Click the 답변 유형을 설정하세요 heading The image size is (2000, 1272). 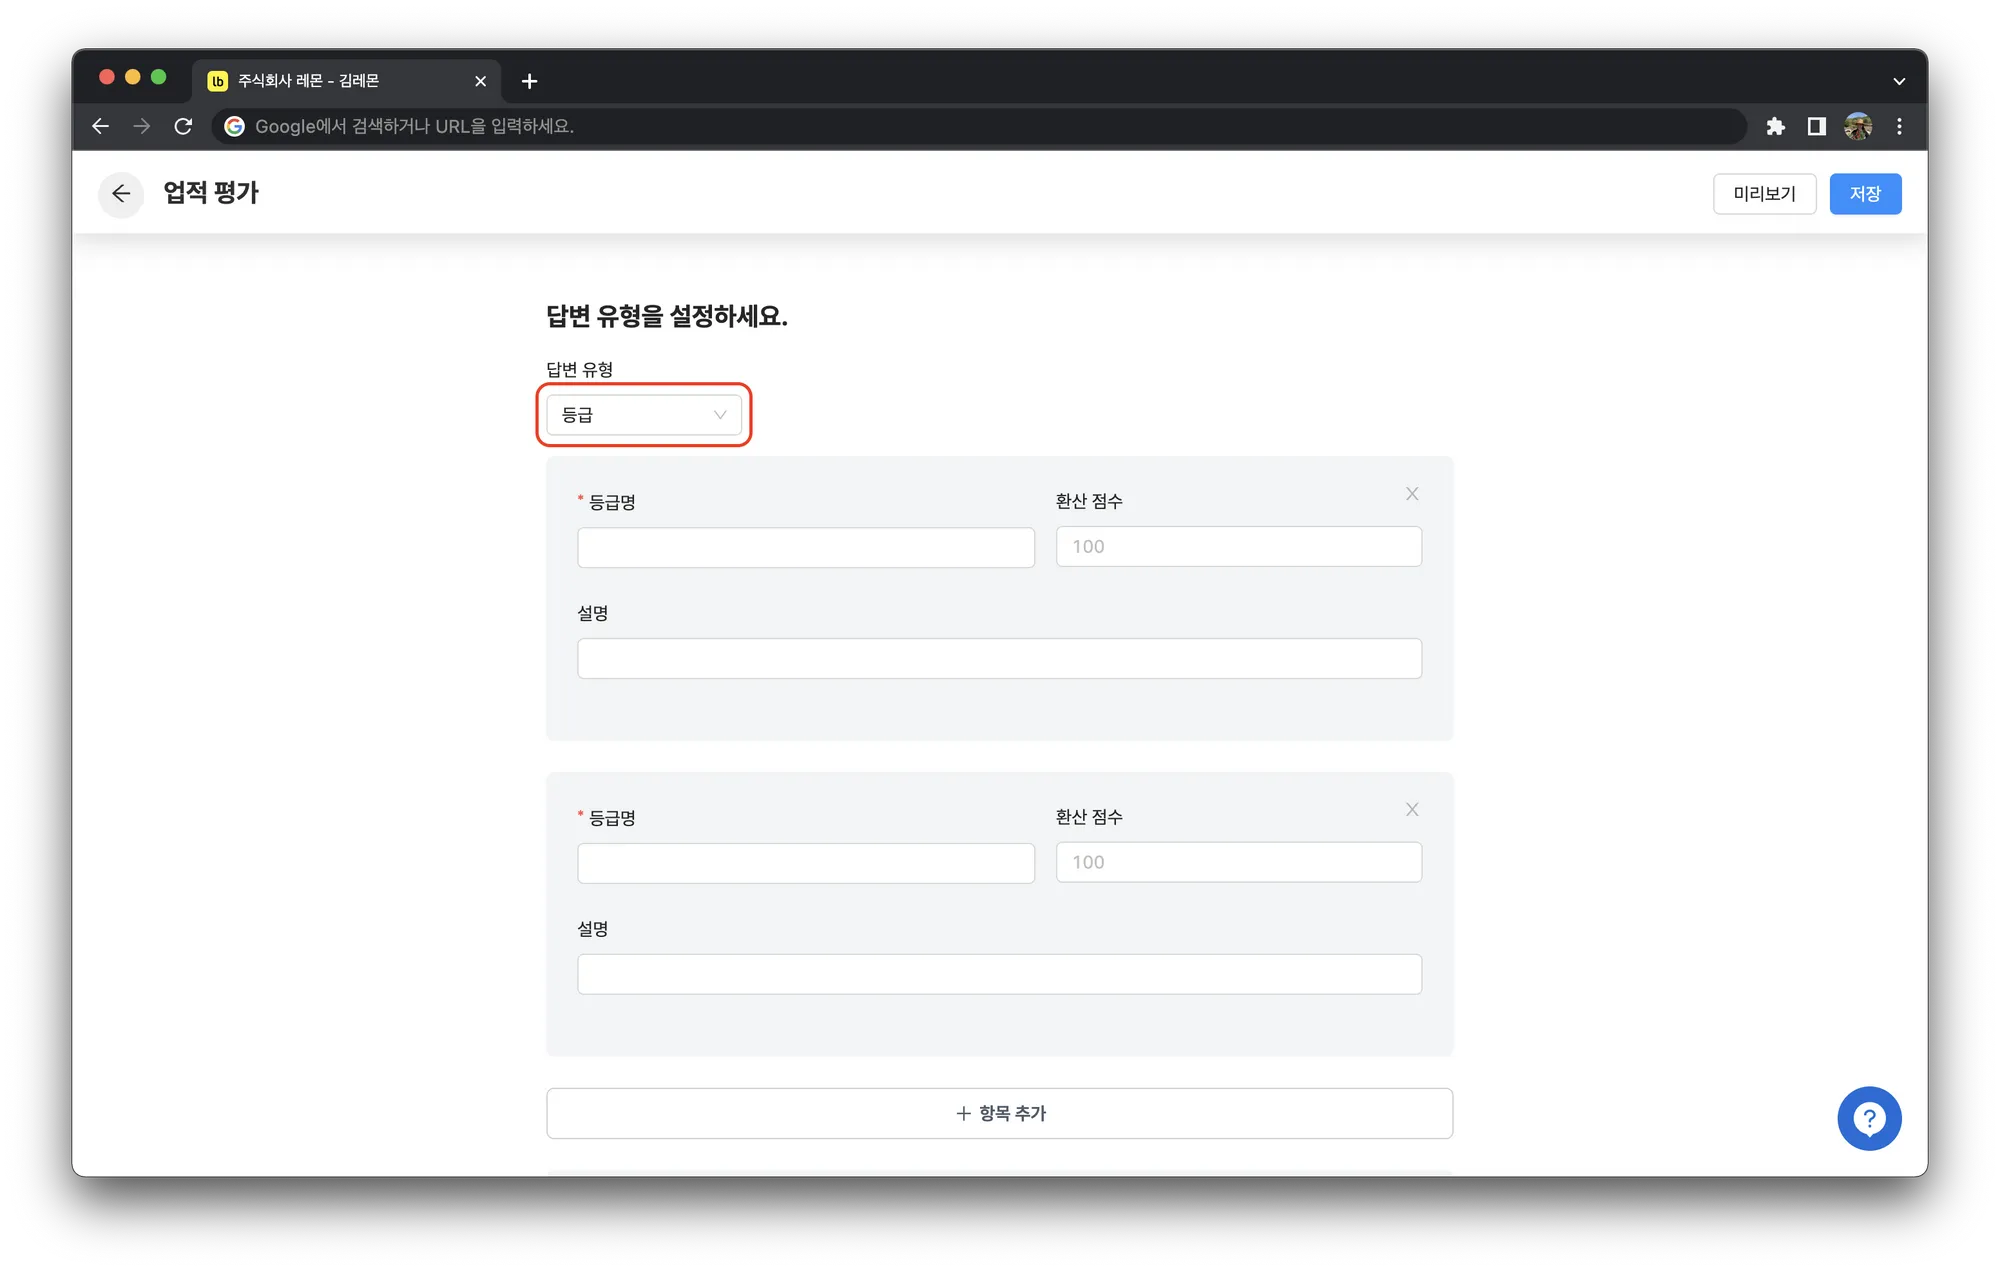click(x=667, y=316)
